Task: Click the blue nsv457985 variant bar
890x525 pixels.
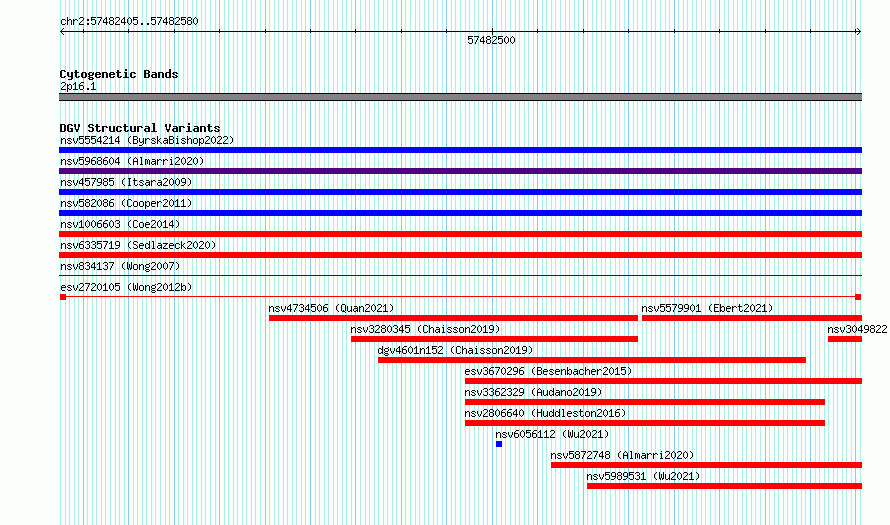Action: [x=460, y=192]
